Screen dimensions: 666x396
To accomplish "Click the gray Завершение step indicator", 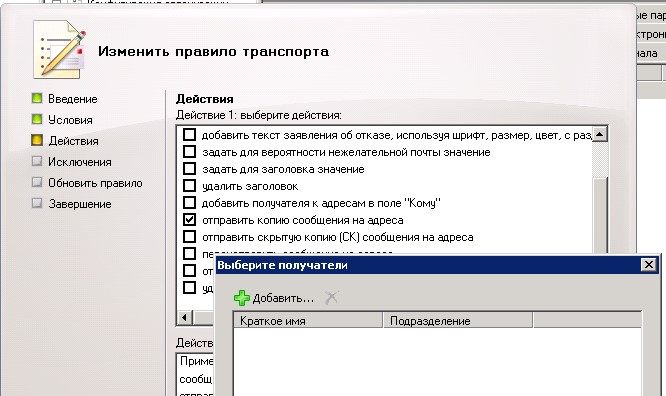I will pos(37,203).
